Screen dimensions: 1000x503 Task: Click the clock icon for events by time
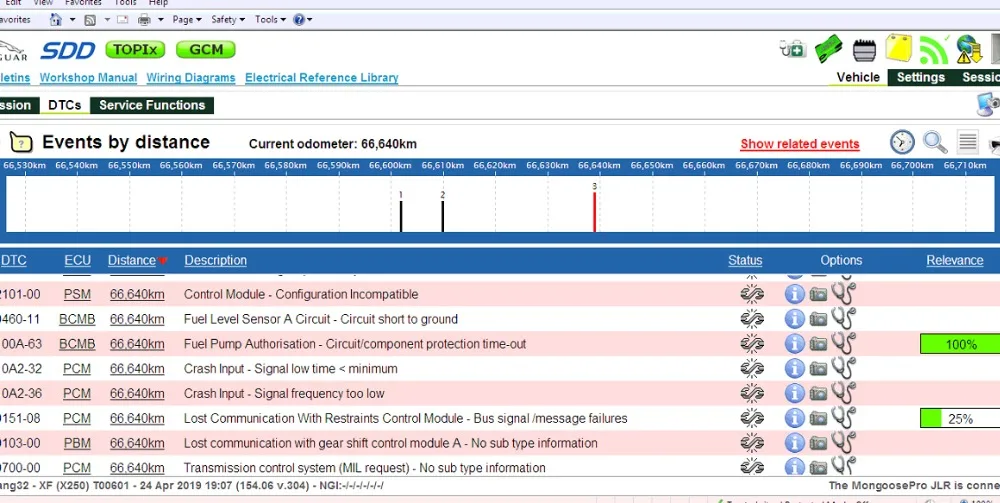tap(902, 142)
